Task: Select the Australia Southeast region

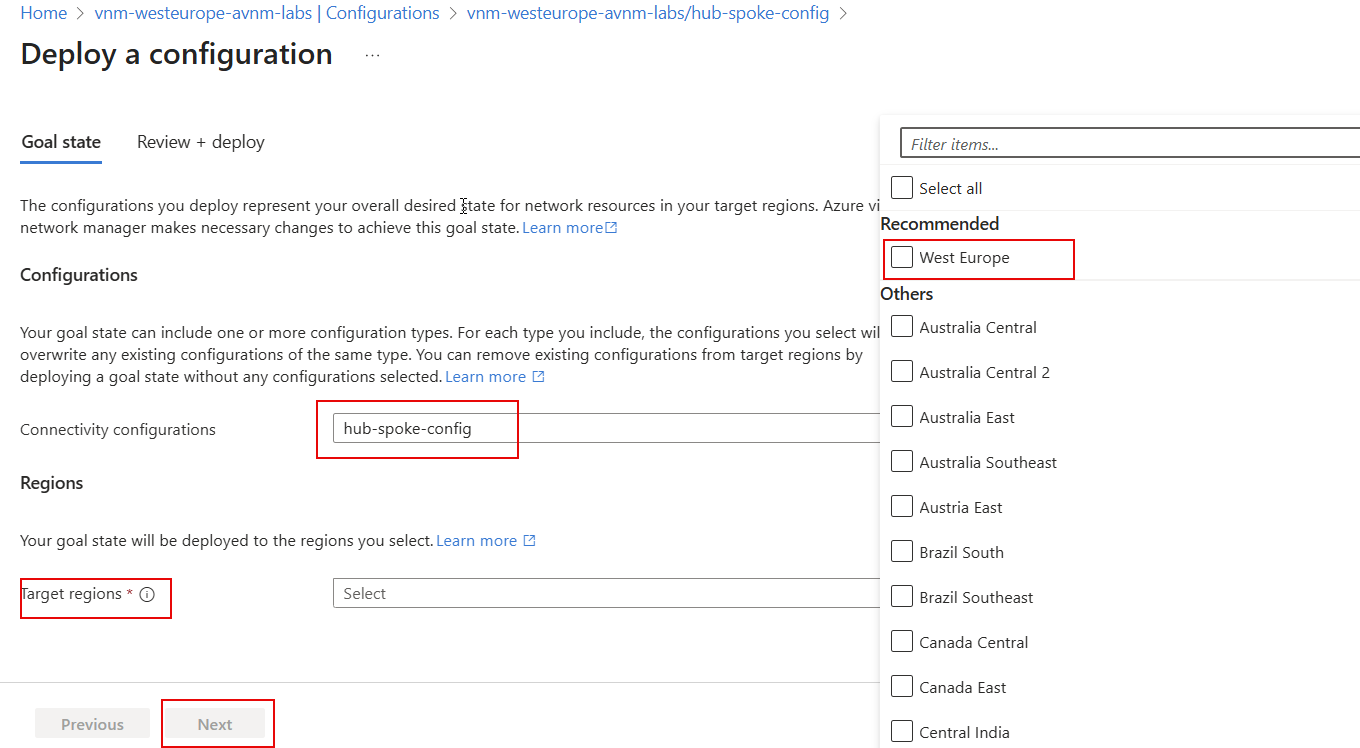Action: 901,461
